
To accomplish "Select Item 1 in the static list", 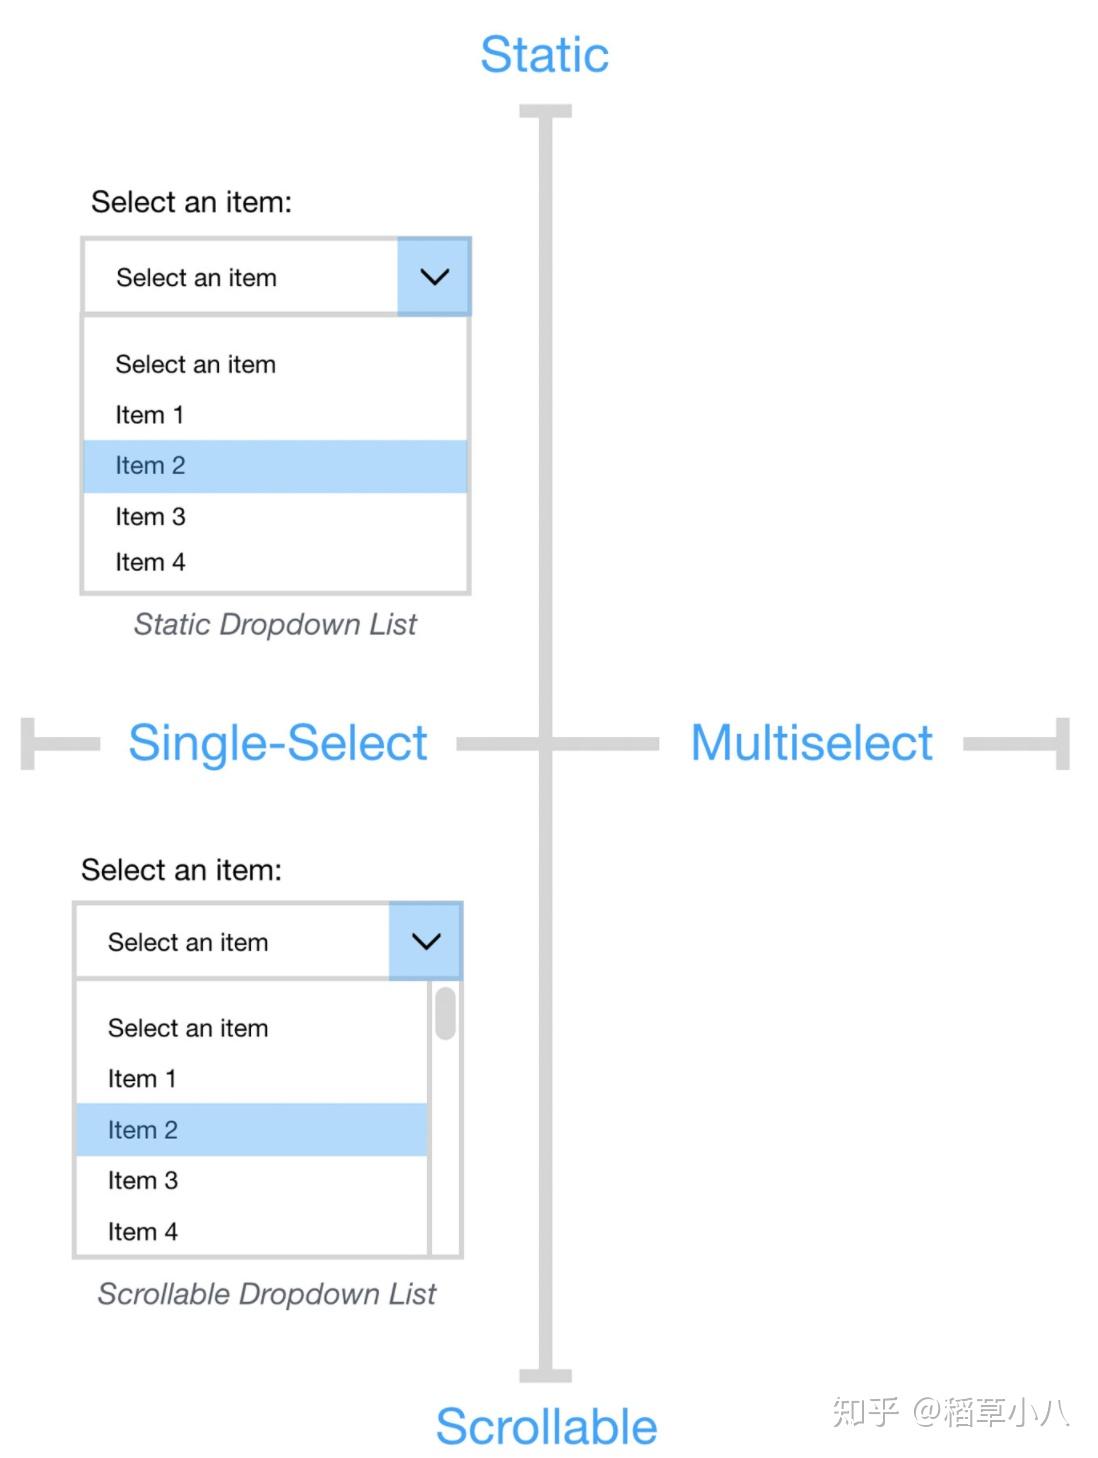I will (150, 415).
